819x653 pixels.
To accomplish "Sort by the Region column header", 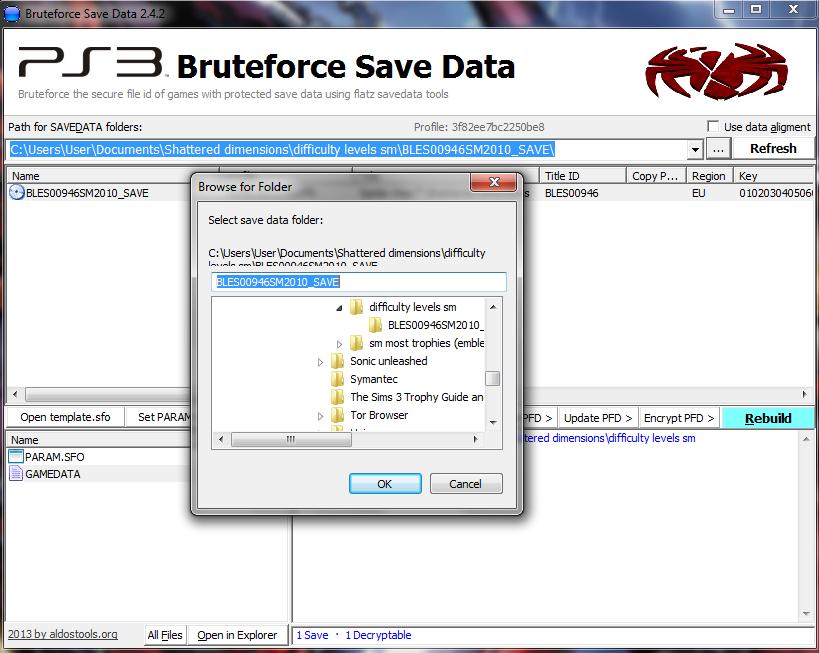I will coord(709,176).
